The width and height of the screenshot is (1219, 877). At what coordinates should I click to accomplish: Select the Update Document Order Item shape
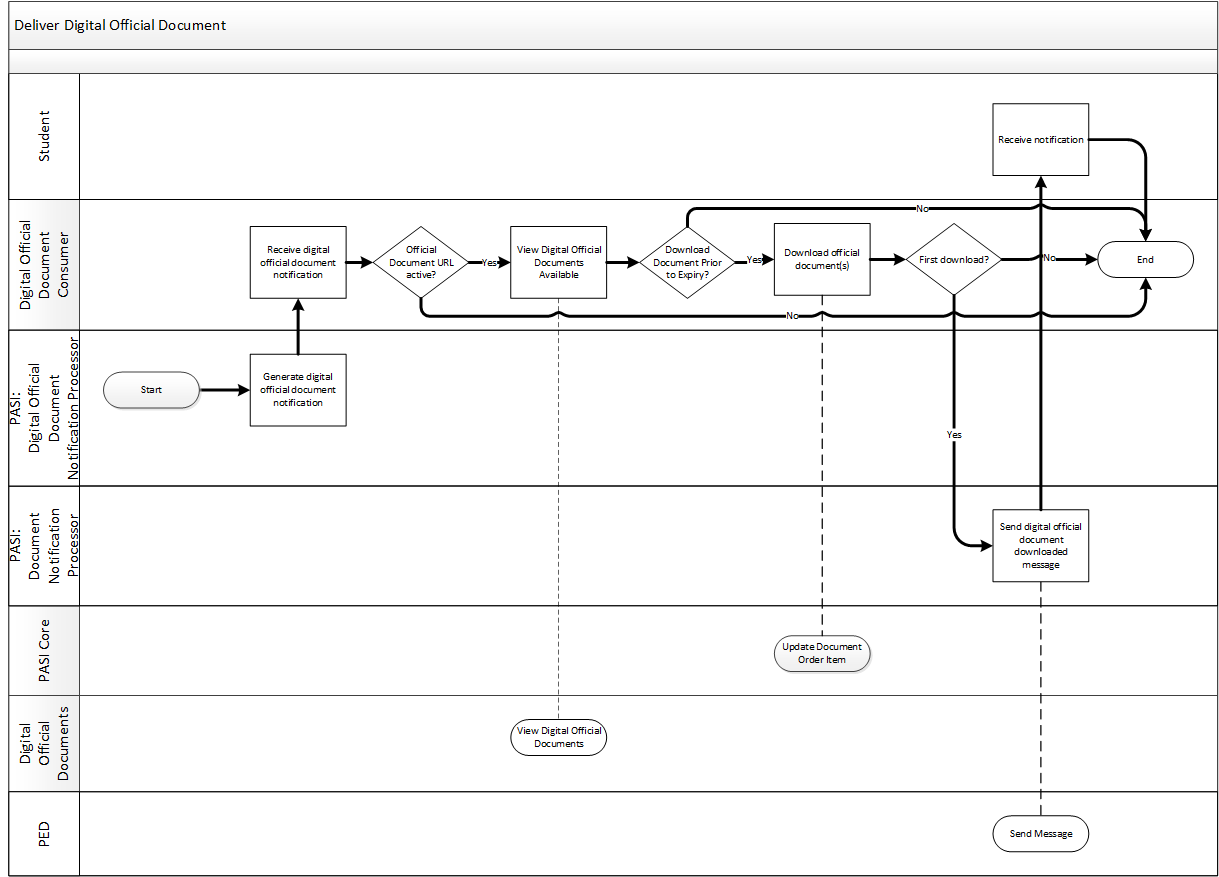pos(822,653)
